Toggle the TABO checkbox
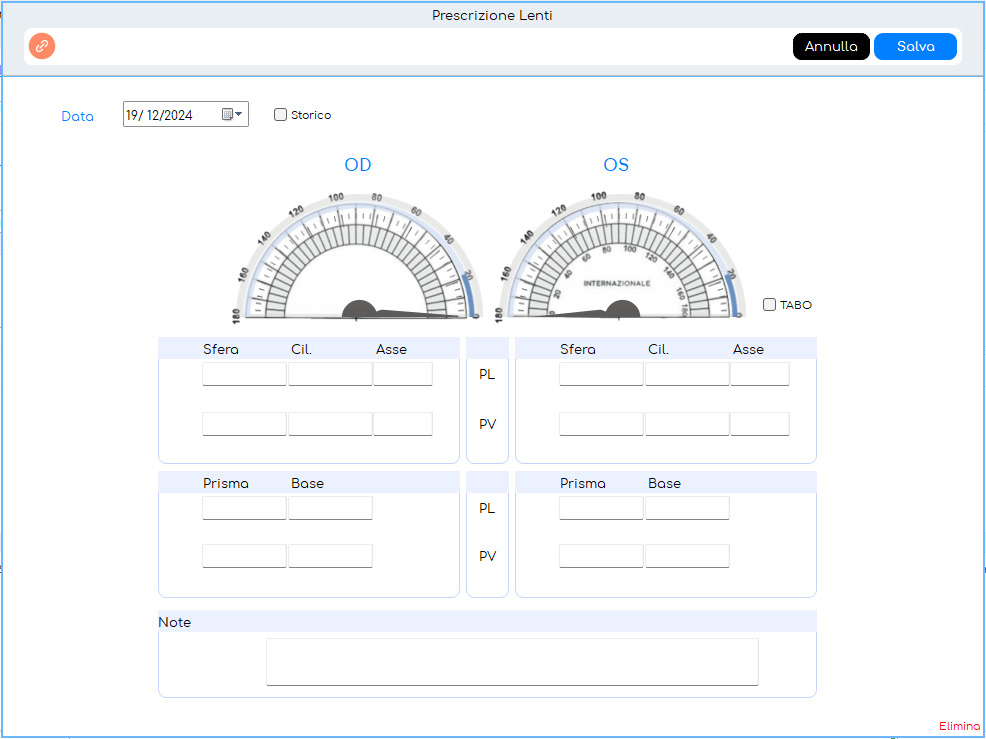The image size is (986, 739). (769, 305)
